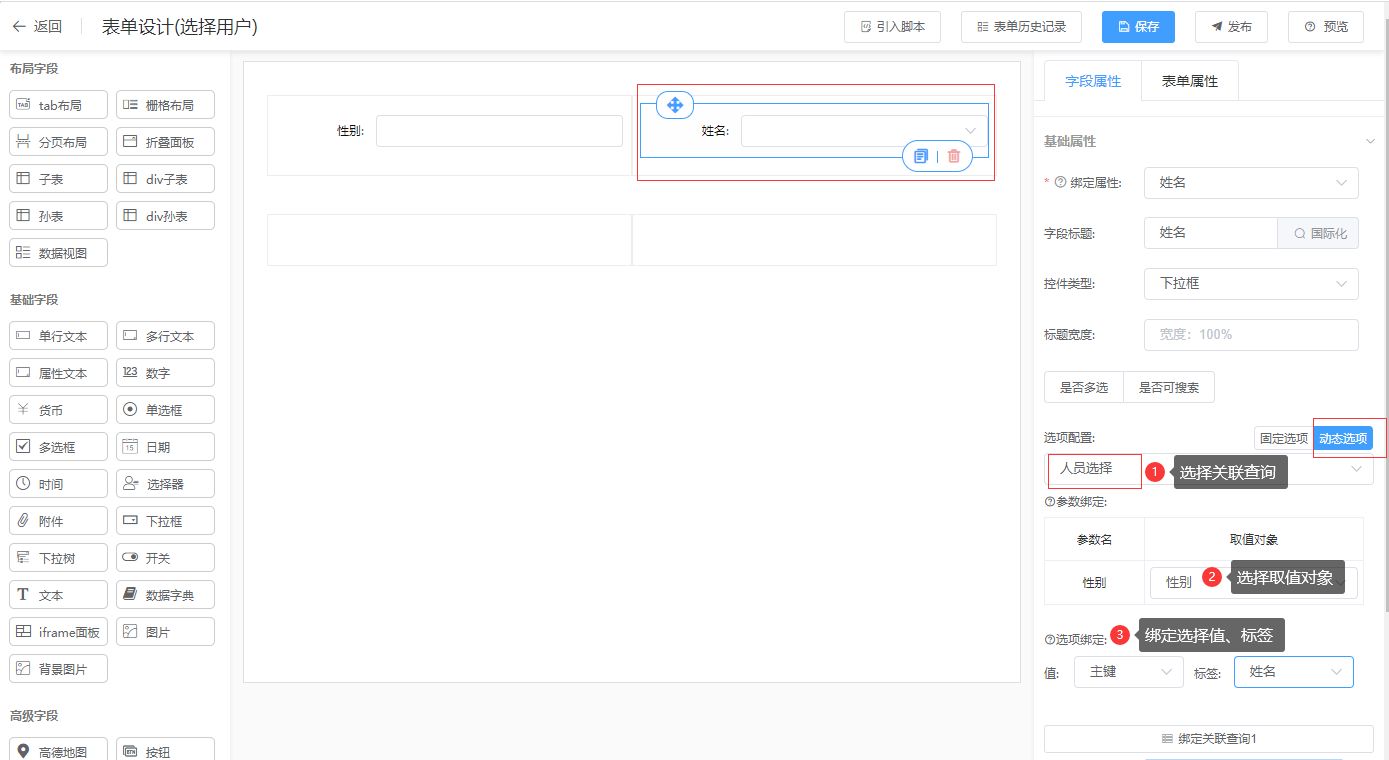Select the 字段属性 tab
This screenshot has height=760, width=1389.
coord(1092,81)
